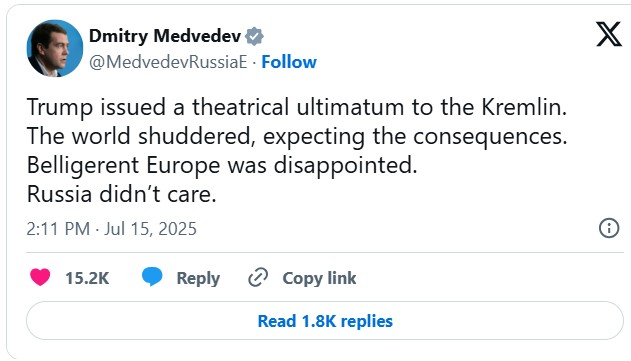The width and height of the screenshot is (631, 361).
Task: Open the Read 1.8K replies button
Action: point(325,321)
